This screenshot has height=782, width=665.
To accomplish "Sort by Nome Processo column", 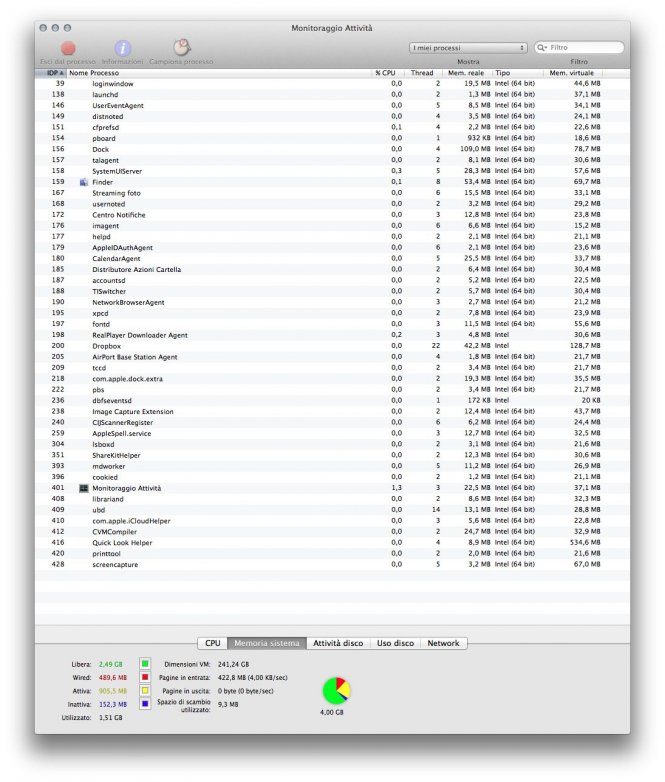I will pyautogui.click(x=220, y=73).
